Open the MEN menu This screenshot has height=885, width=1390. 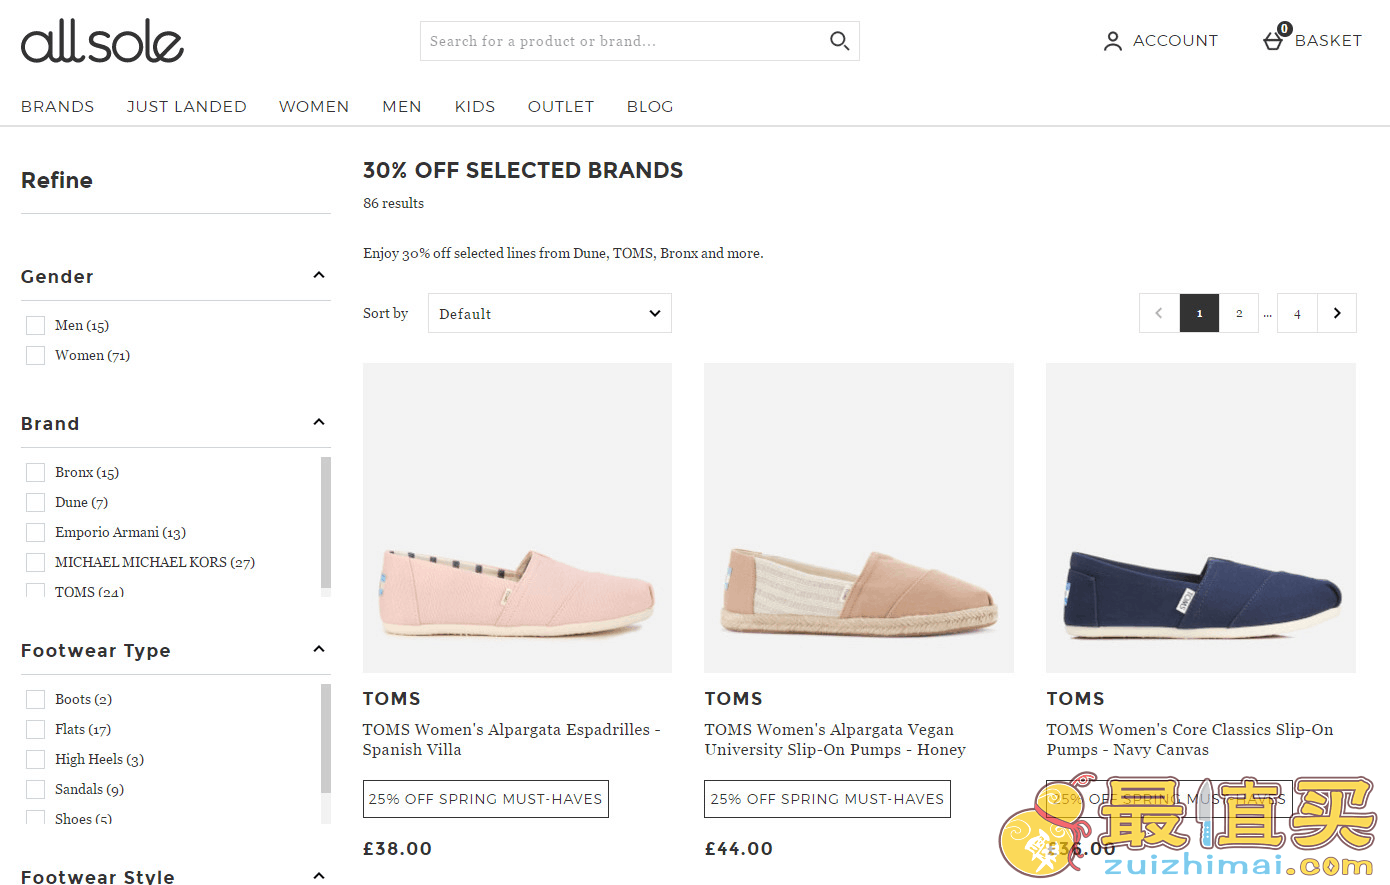click(x=402, y=106)
